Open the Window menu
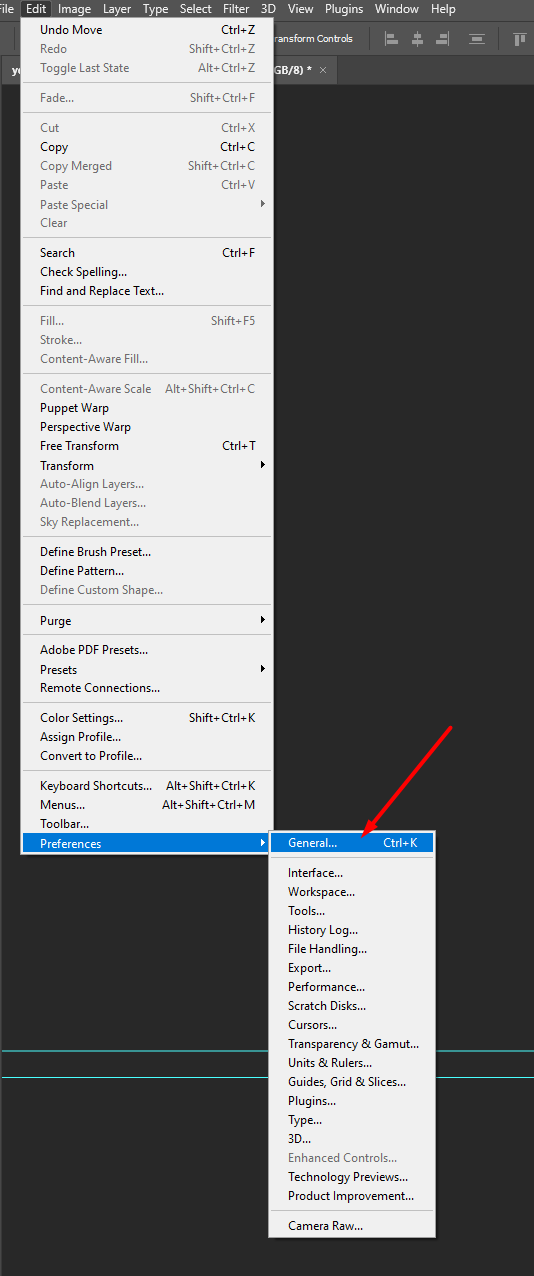Screen dimensions: 534x1276 click(x=397, y=9)
